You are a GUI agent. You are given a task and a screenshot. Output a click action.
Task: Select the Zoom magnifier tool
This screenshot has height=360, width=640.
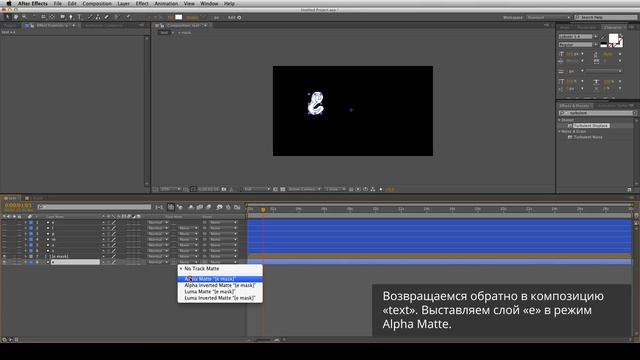[24, 17]
